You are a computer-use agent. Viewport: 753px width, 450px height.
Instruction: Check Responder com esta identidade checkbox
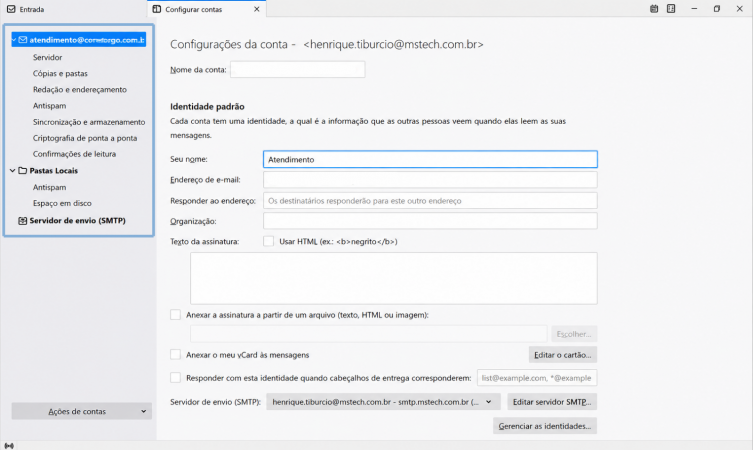(x=175, y=377)
